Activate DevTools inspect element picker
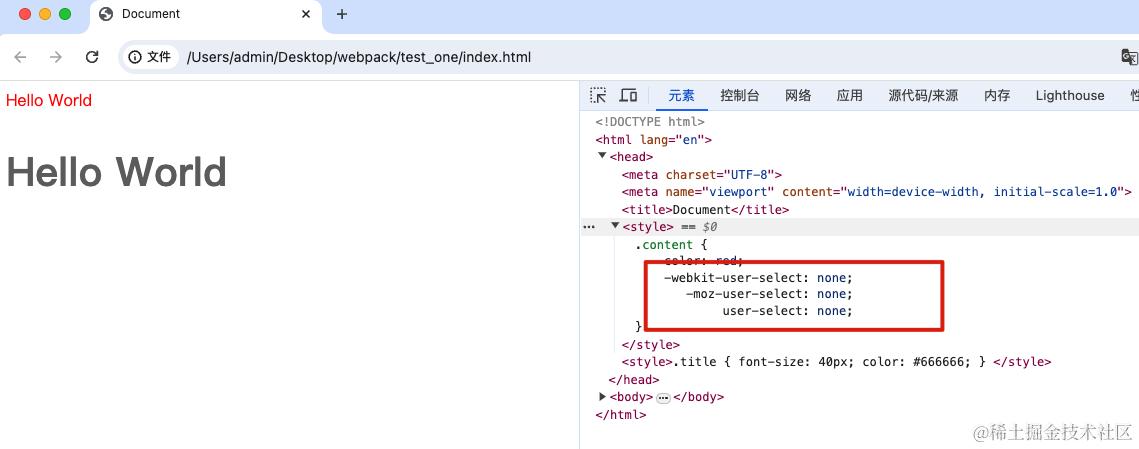Image resolution: width=1139 pixels, height=449 pixels. click(x=598, y=95)
